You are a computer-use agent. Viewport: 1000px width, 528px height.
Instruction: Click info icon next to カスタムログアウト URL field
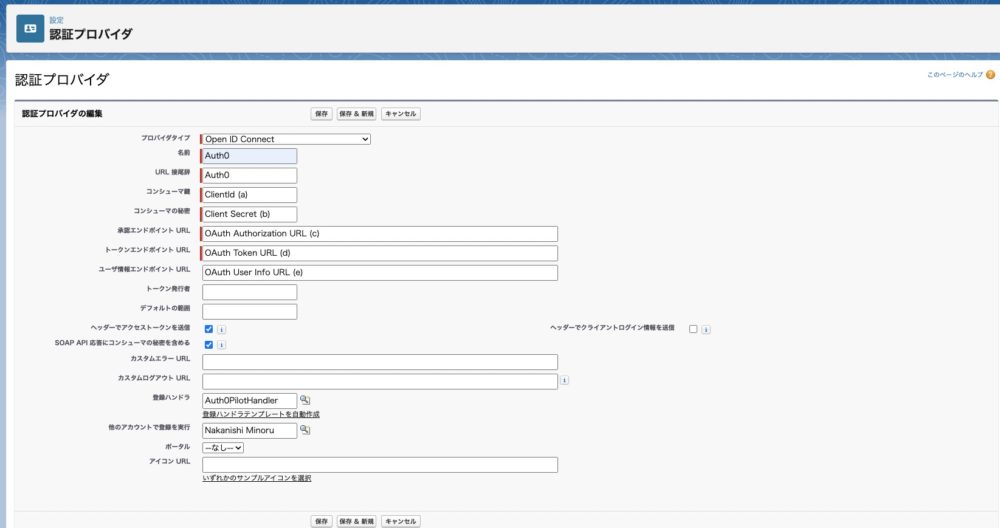click(x=564, y=380)
